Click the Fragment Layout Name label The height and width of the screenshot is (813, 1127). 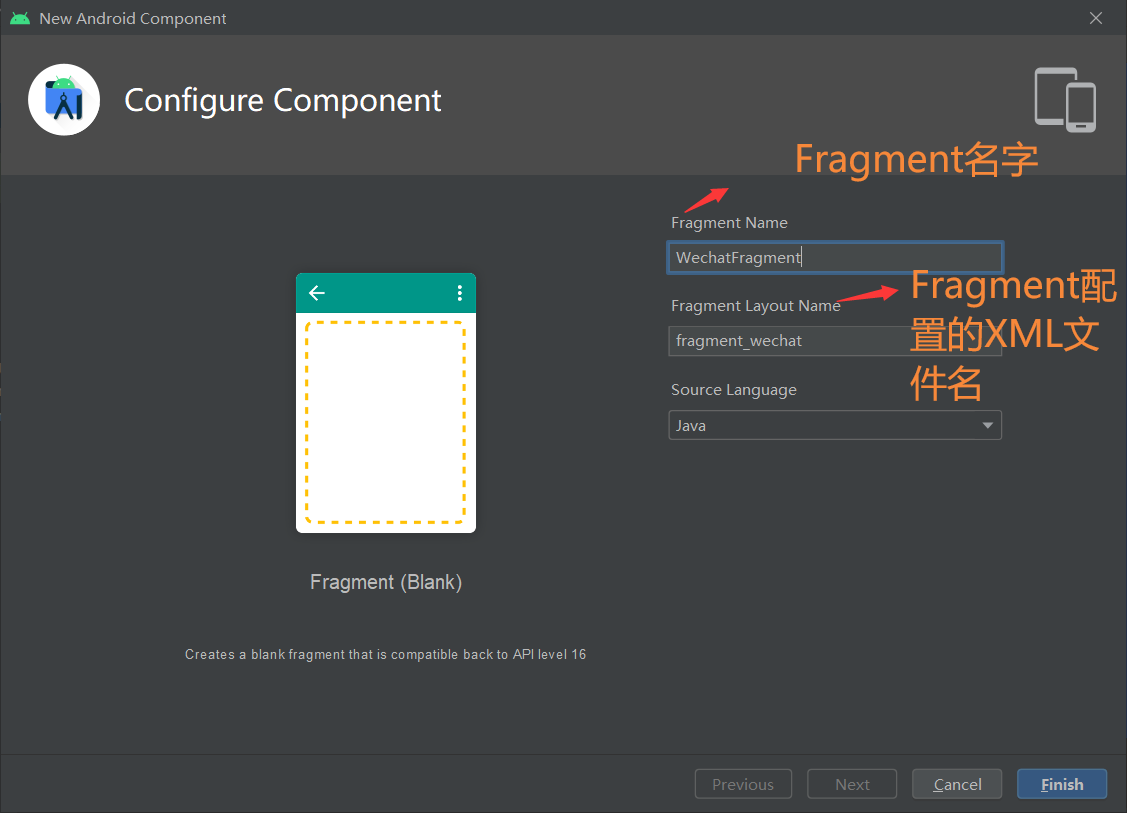(x=755, y=306)
